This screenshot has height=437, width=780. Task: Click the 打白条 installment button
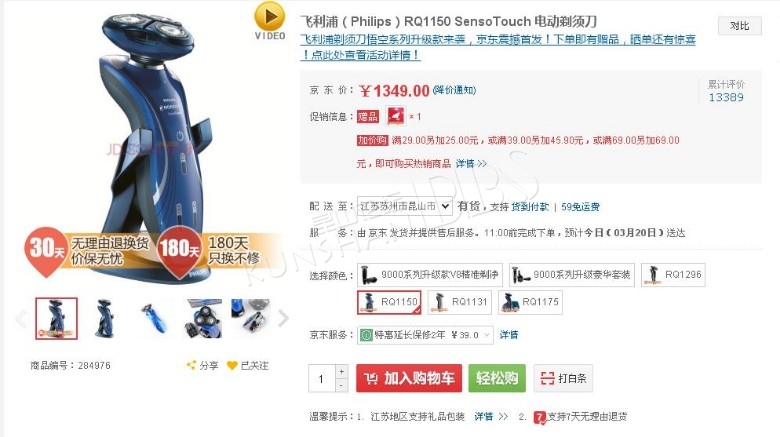tap(563, 378)
